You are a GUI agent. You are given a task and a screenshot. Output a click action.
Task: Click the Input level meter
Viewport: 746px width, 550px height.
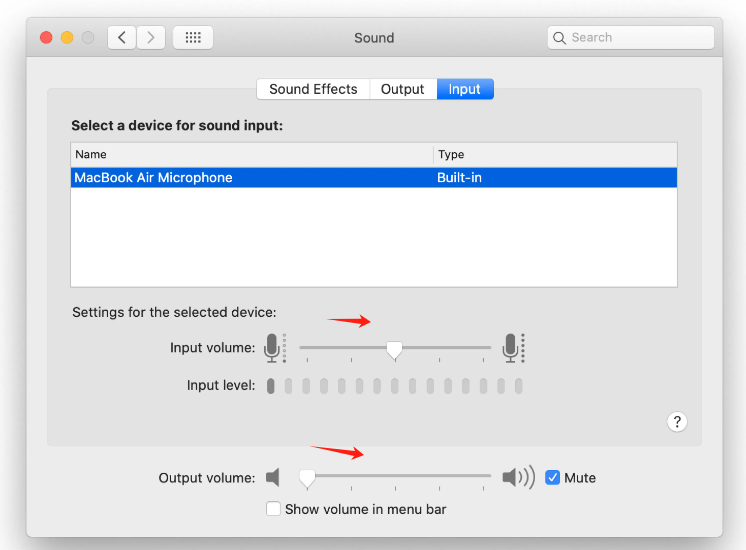click(394, 386)
